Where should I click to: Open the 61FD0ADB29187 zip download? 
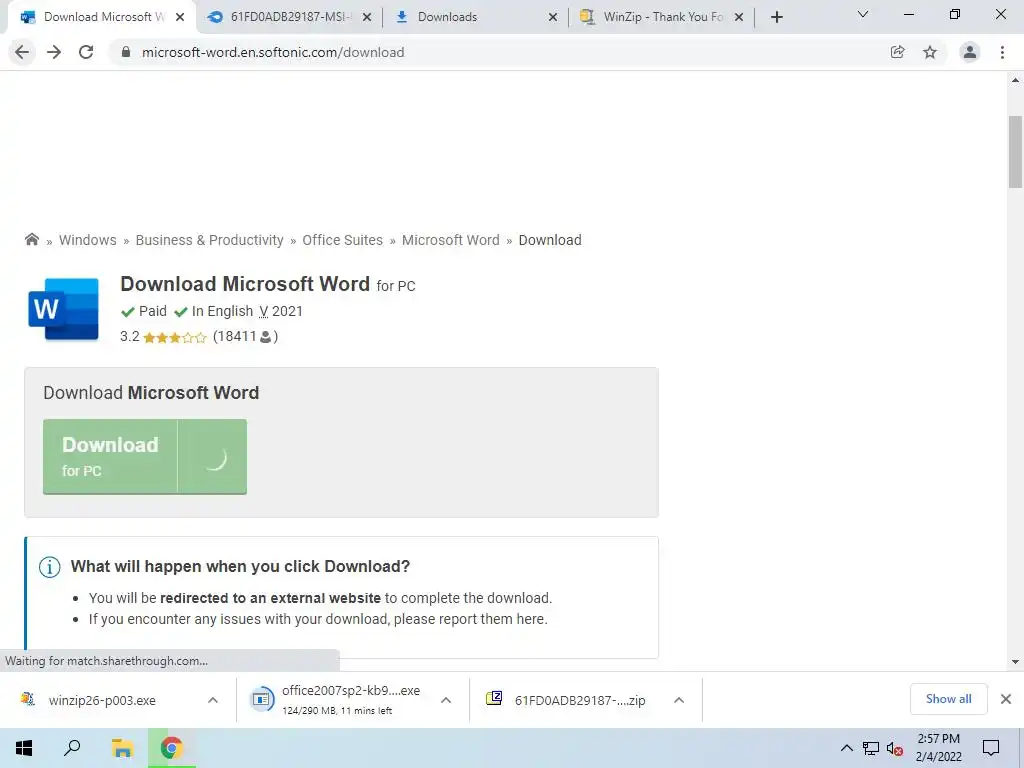[567, 700]
